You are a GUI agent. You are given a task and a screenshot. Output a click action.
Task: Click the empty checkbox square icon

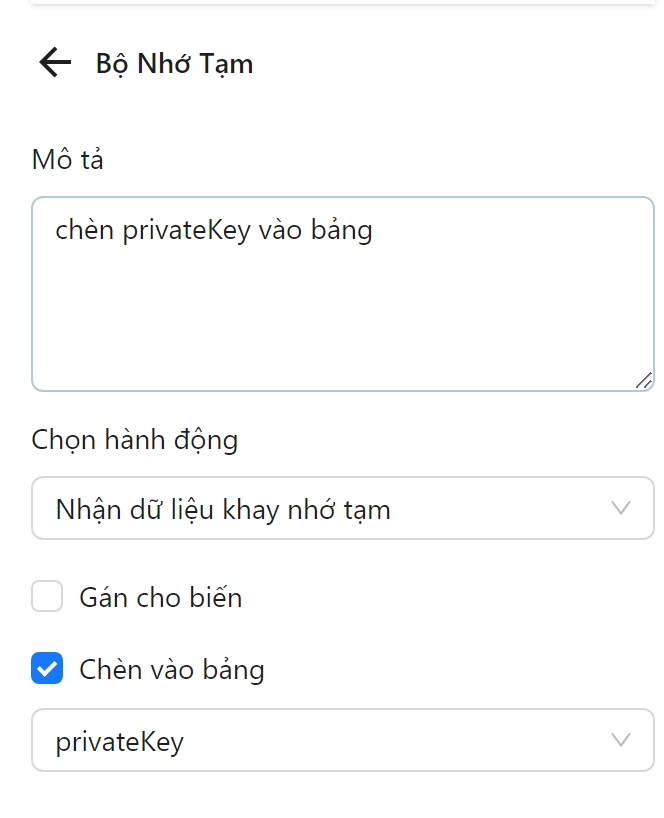46,596
